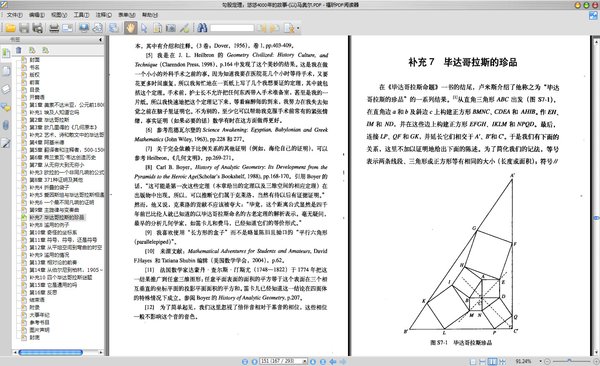Collapse the bookmarks panel arrow
Screen dimensions: 600x366
[101, 39]
